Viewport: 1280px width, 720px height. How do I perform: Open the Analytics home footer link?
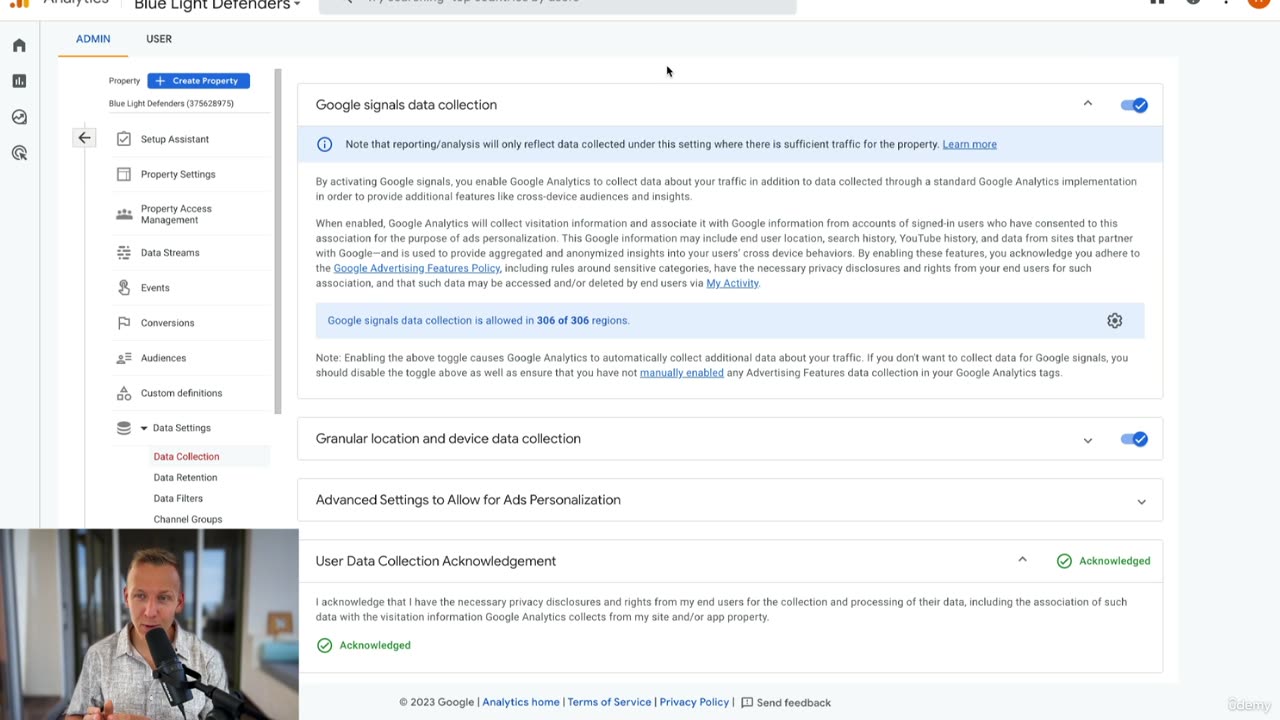(521, 702)
